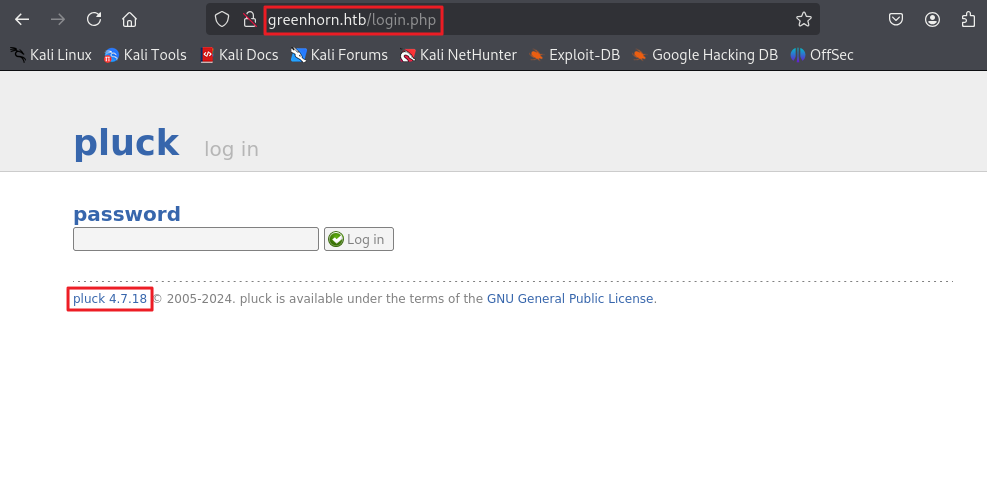Viewport: 987px width, 487px height.
Task: Open the Google Hacking DB bookmark
Action: pyautogui.click(x=705, y=55)
